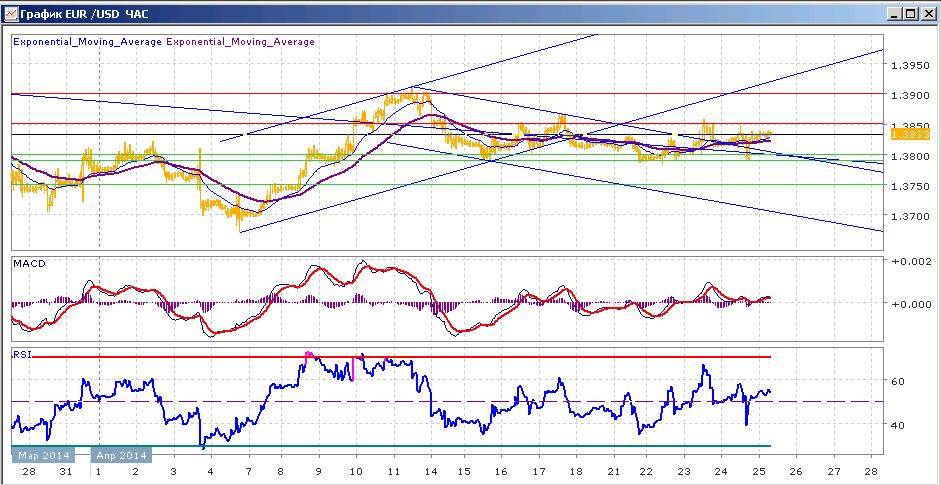Click the 1.3800 price axis label

(x=912, y=156)
